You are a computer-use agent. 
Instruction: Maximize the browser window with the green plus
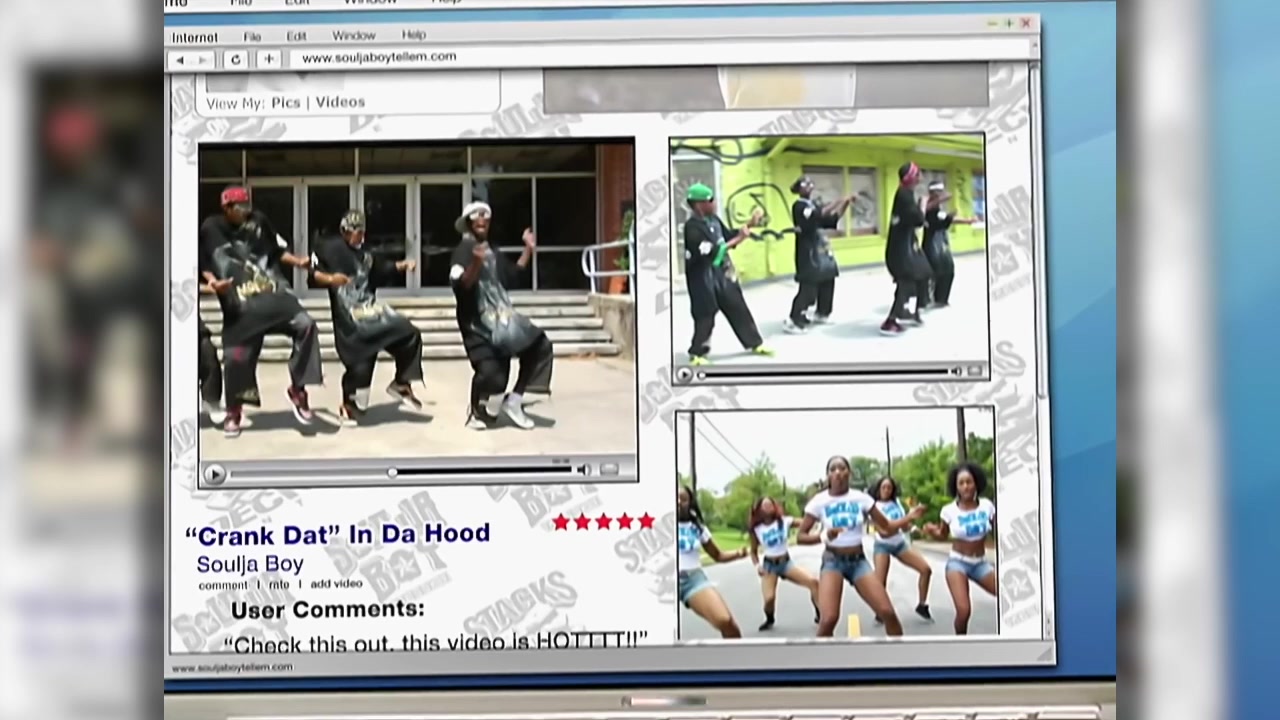click(x=1009, y=23)
